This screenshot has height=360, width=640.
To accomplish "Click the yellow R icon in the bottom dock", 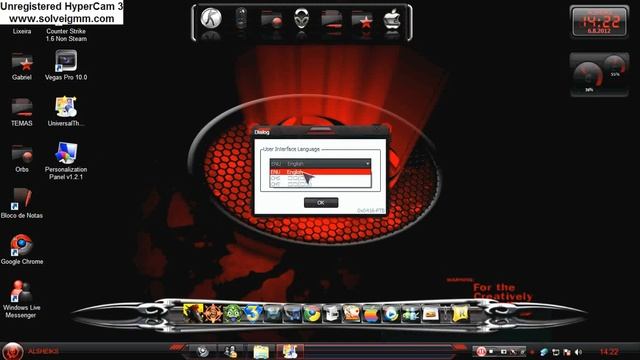I will click(460, 314).
